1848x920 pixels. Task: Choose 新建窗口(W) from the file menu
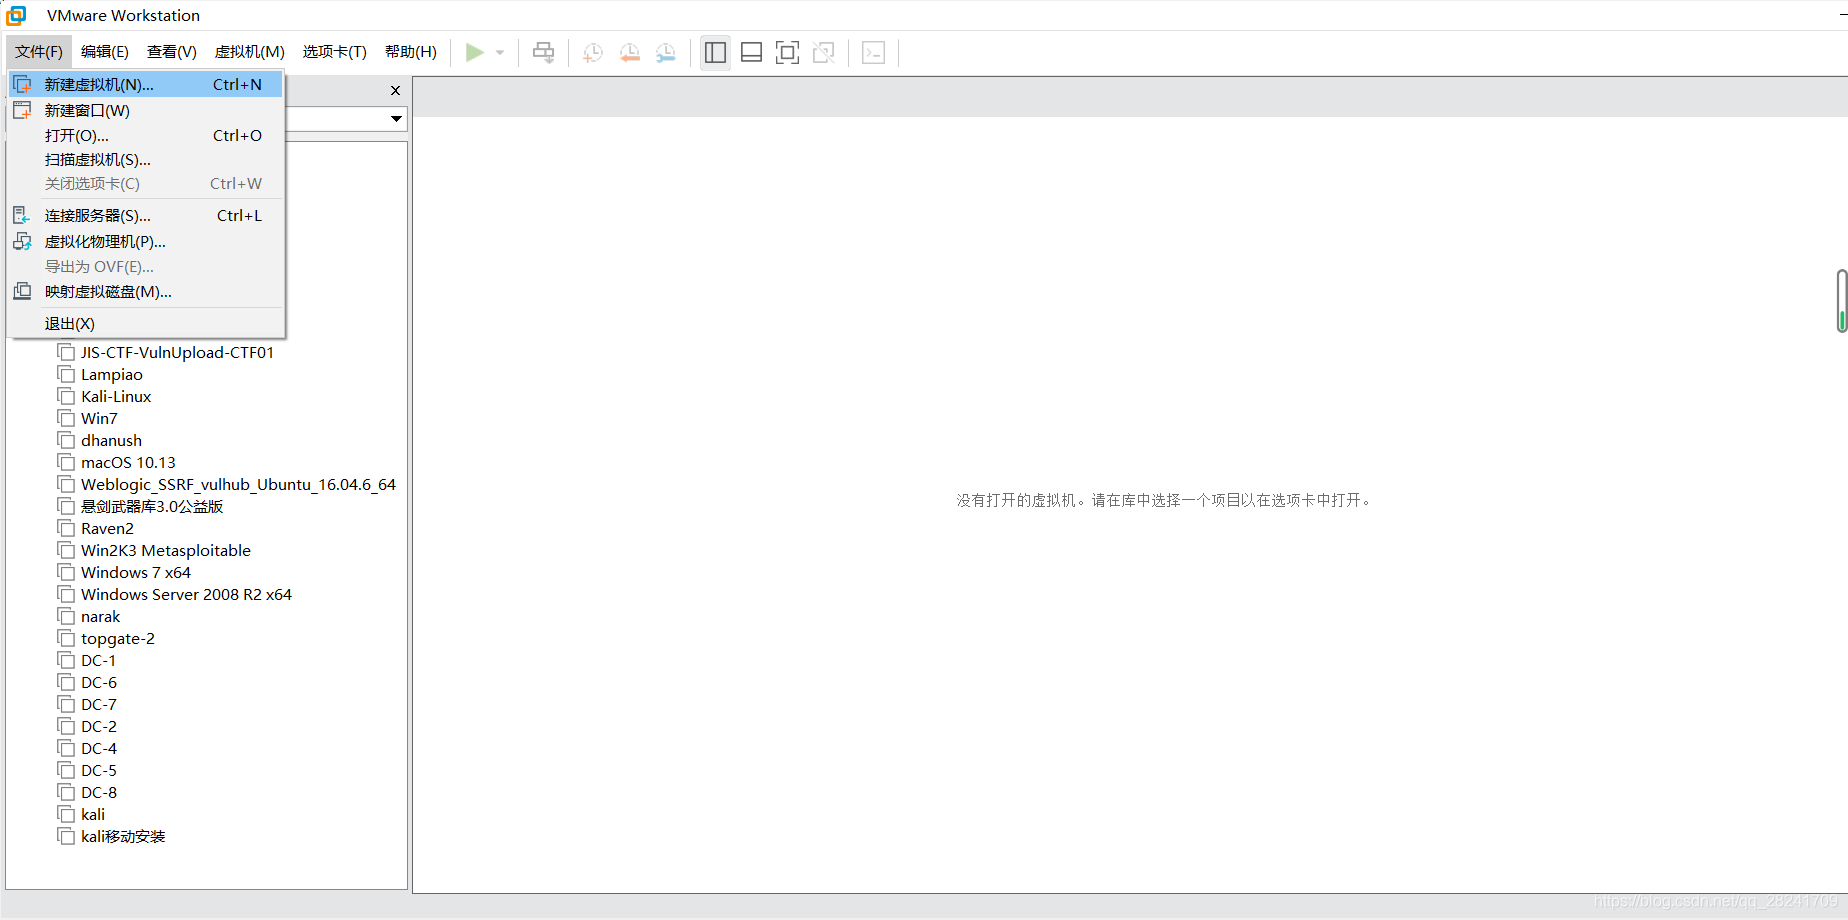[146, 111]
